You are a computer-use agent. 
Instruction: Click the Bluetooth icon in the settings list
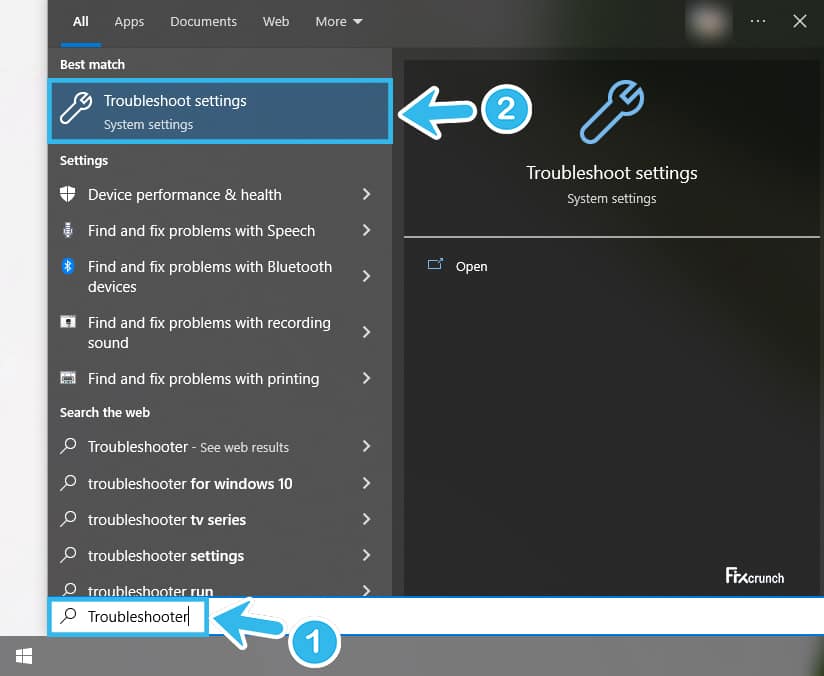pos(68,266)
